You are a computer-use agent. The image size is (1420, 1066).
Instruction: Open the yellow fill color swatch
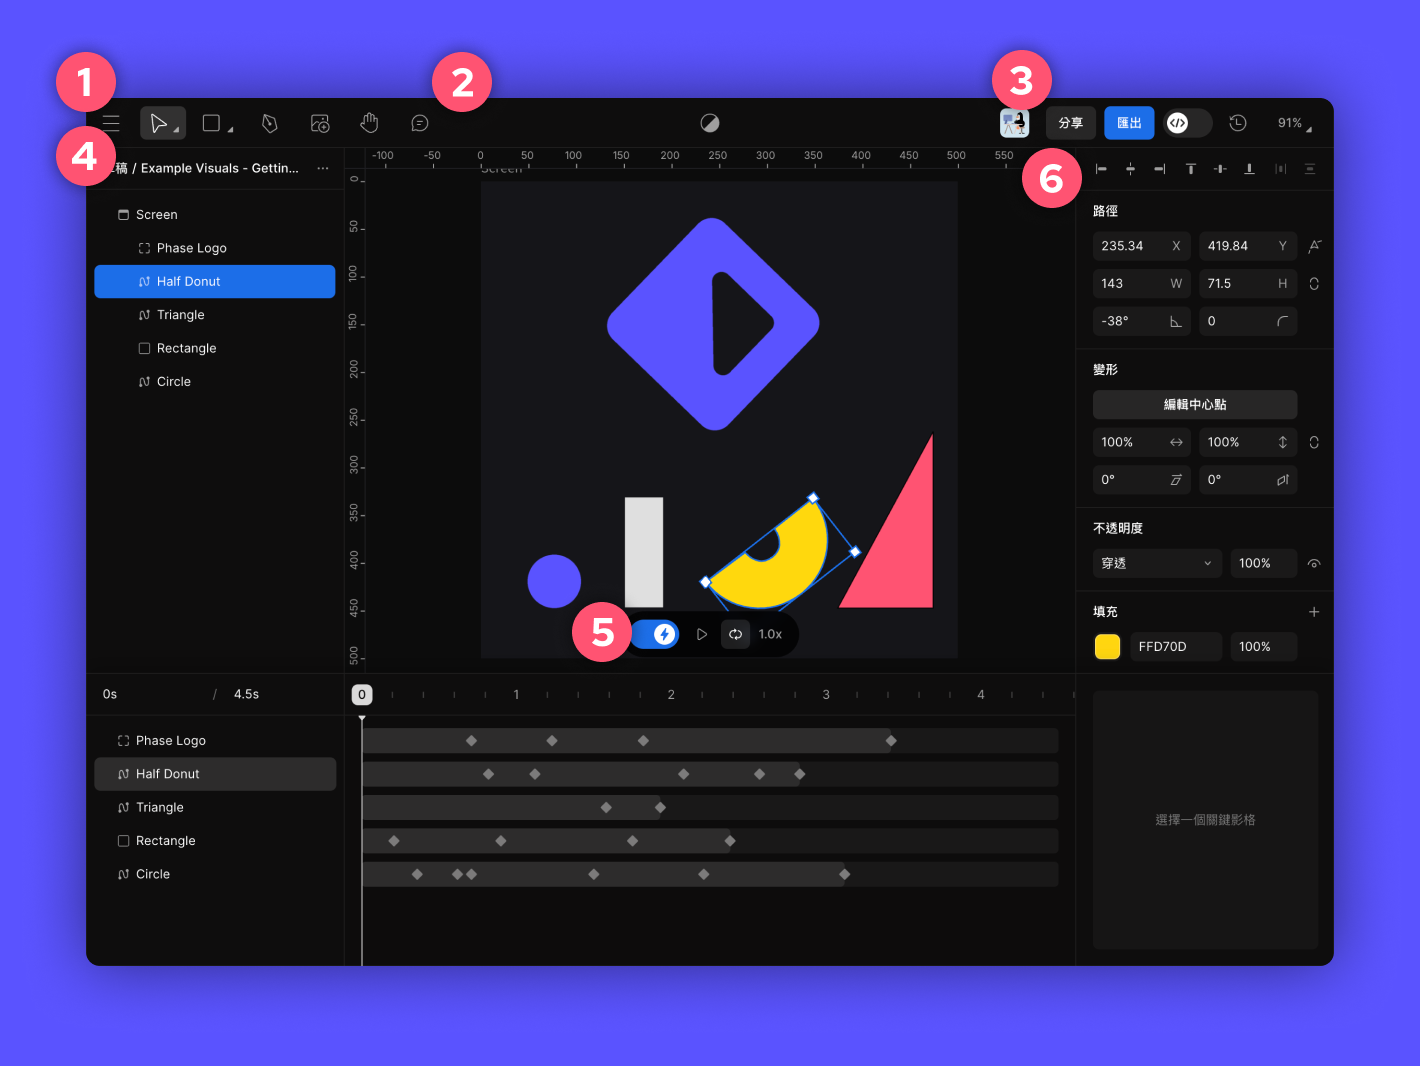[x=1107, y=647]
